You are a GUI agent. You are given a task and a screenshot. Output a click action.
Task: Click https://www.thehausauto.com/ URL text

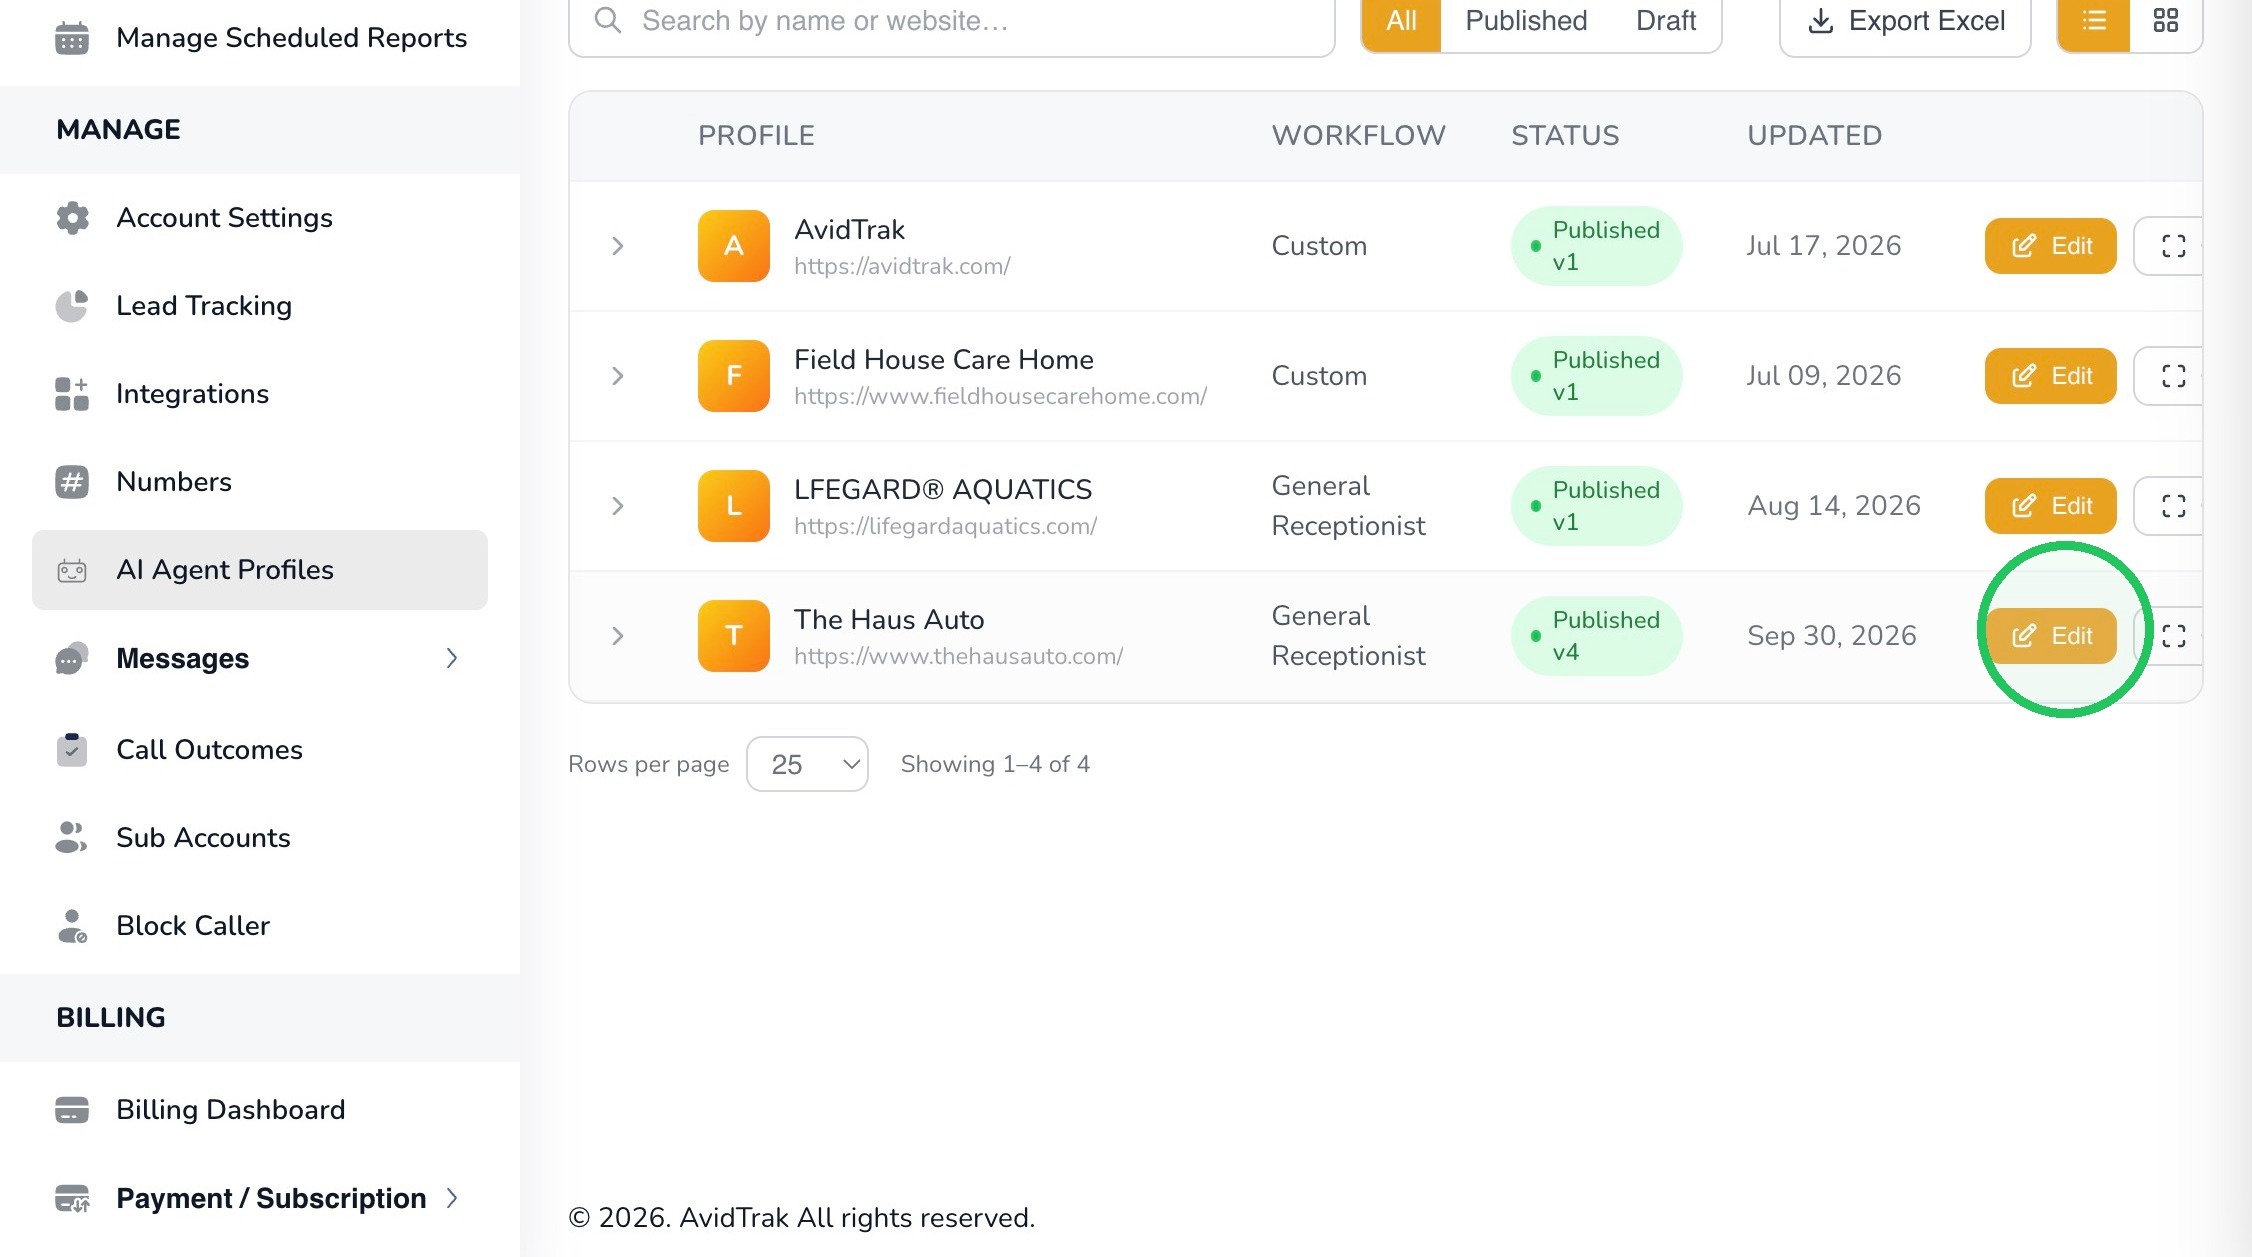click(x=958, y=657)
